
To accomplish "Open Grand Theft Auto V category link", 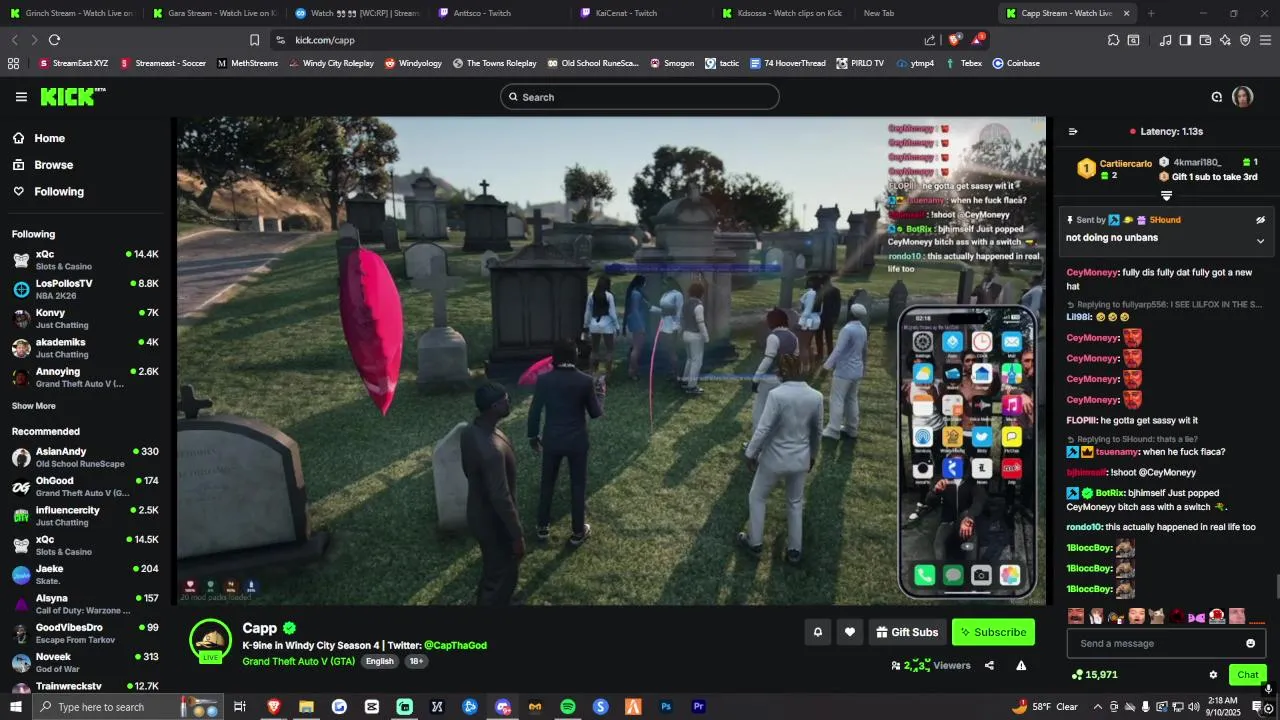I will [x=298, y=662].
